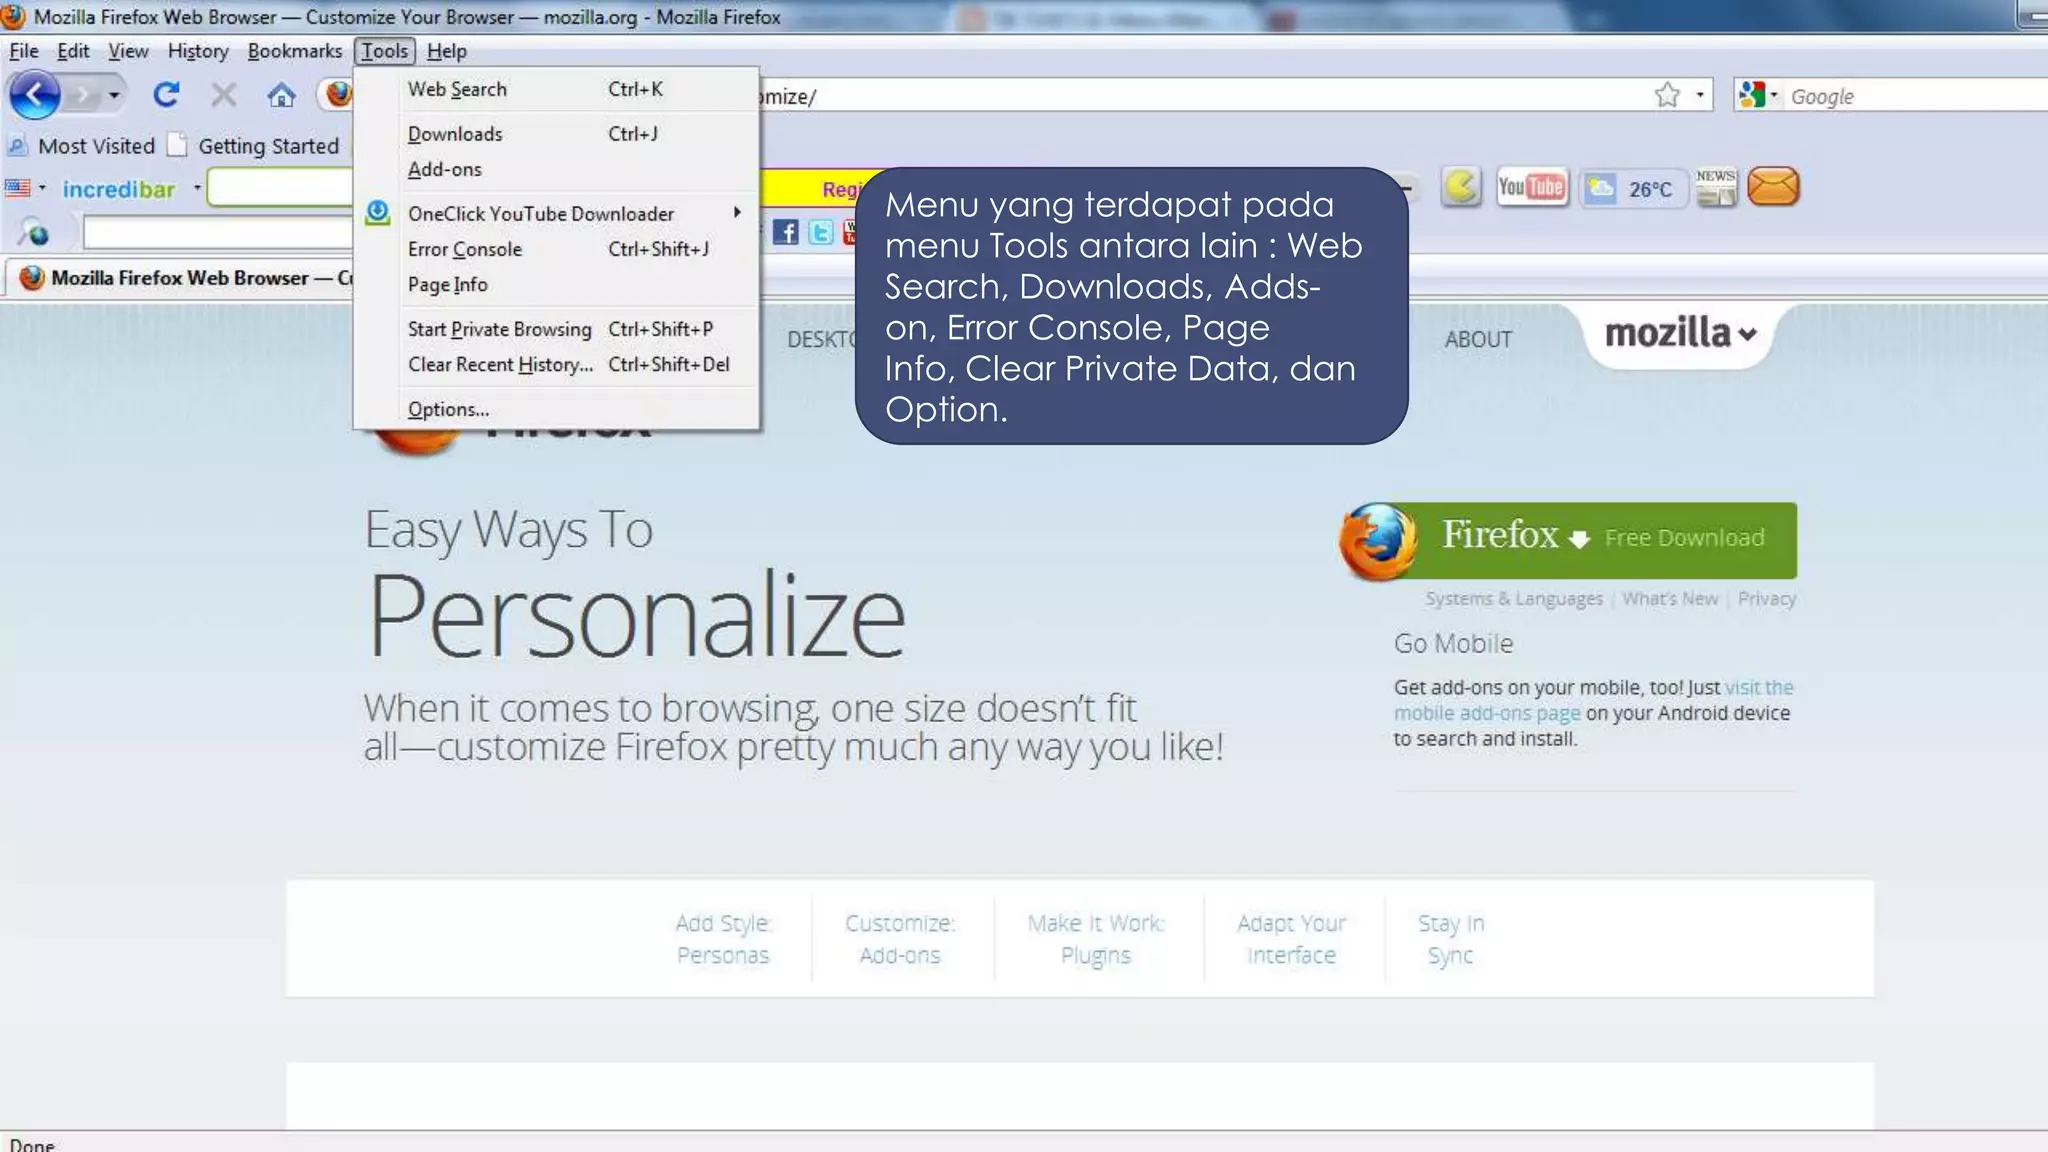Open Error Console from Tools menu
The width and height of the screenshot is (2048, 1152).
point(557,249)
